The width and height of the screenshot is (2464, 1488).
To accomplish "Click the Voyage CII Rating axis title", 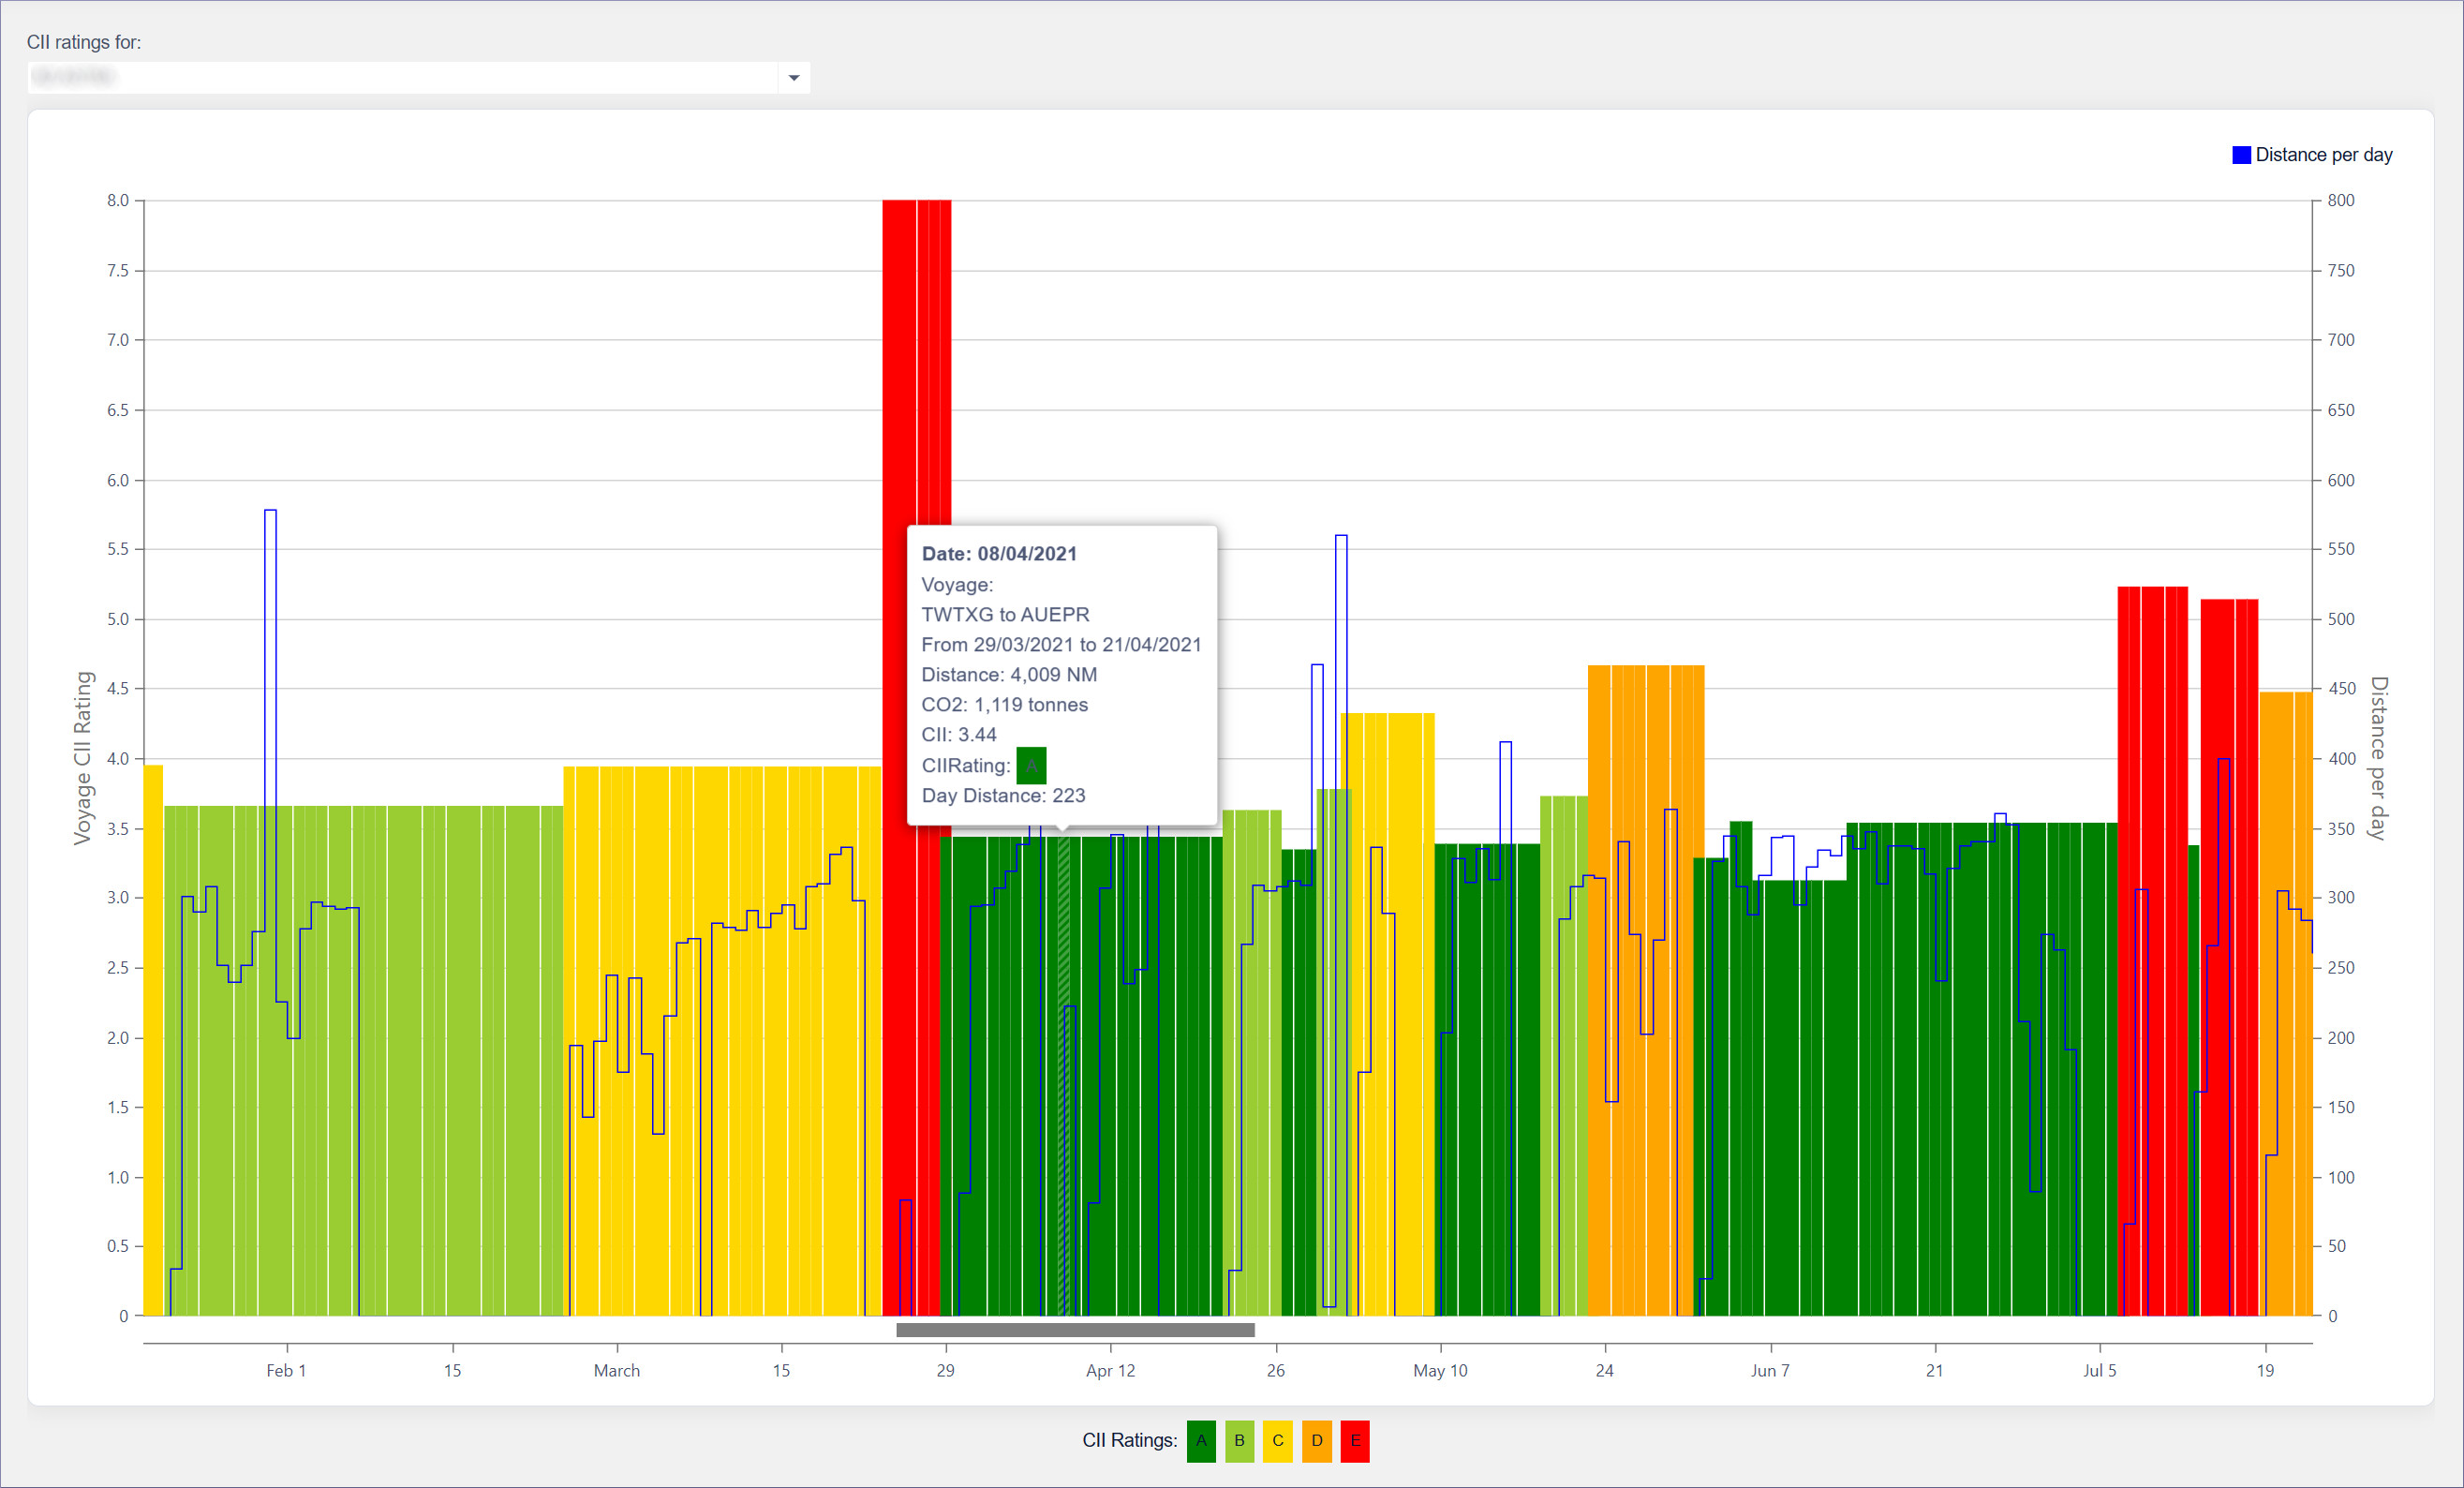I will point(82,758).
